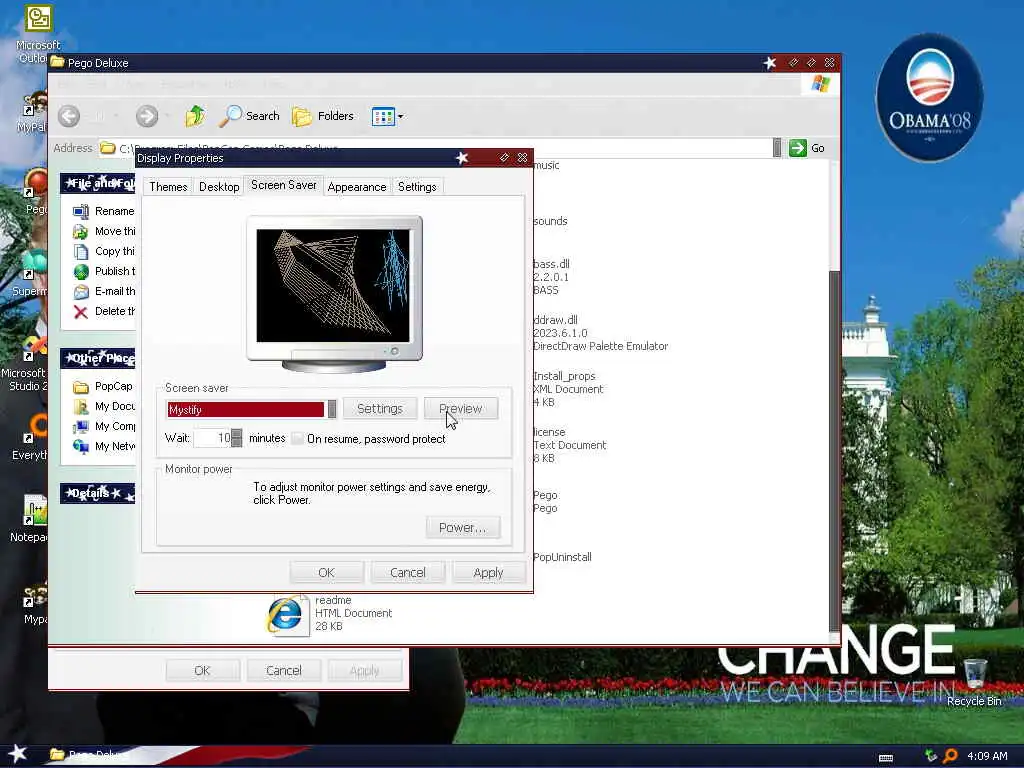The width and height of the screenshot is (1024, 768).
Task: Click the red X Delete task icon
Action: pos(80,312)
